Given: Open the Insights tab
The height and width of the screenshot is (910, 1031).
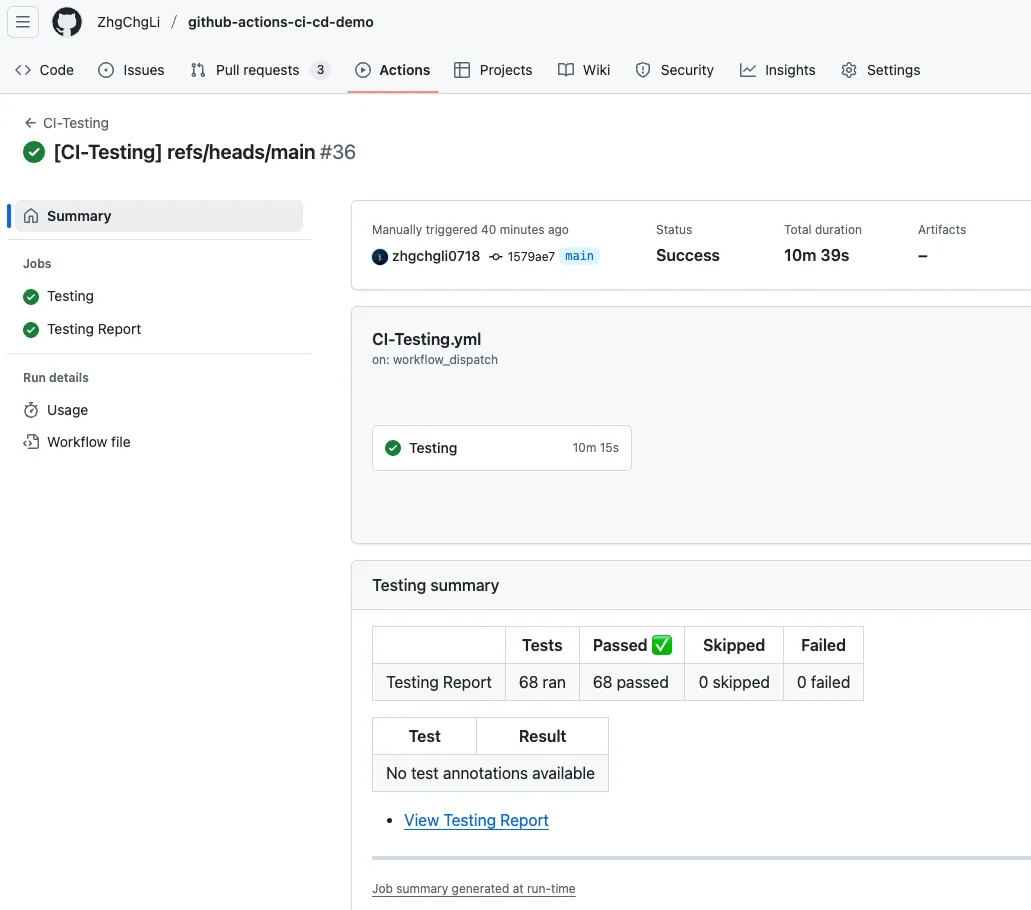Looking at the screenshot, I should tap(777, 70).
